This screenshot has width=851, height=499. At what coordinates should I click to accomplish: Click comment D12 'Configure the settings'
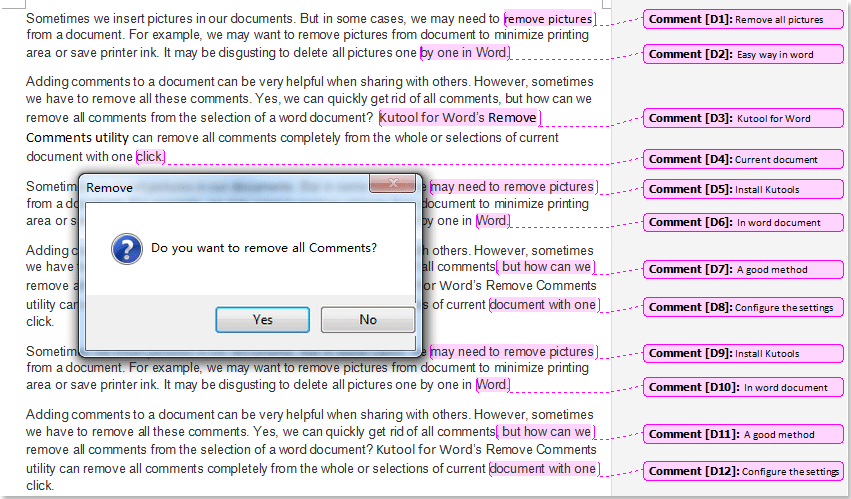(x=742, y=471)
